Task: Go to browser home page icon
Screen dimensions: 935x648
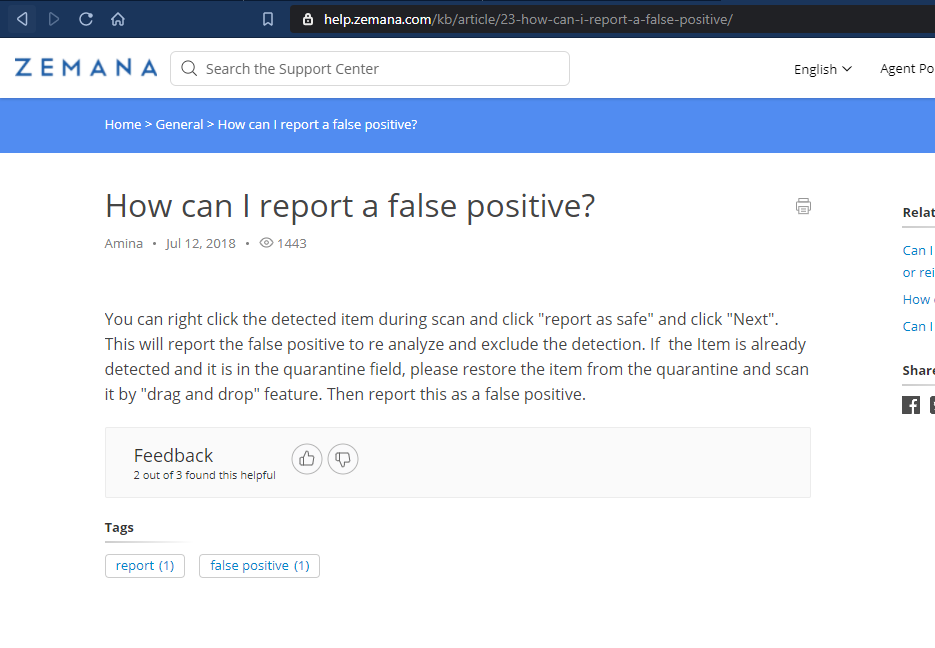Action: pos(118,19)
